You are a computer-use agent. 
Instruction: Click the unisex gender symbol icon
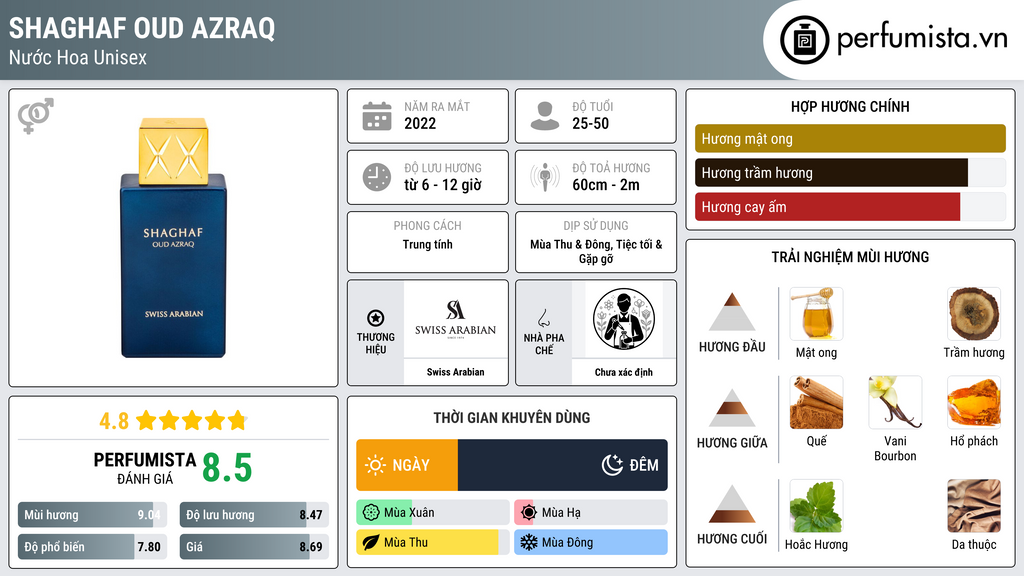click(35, 116)
